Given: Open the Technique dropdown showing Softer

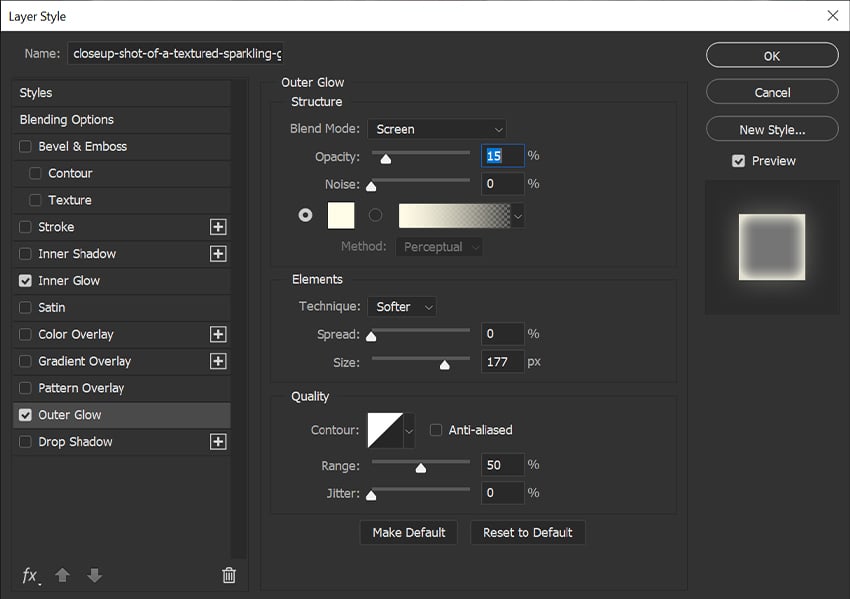Looking at the screenshot, I should (x=401, y=306).
